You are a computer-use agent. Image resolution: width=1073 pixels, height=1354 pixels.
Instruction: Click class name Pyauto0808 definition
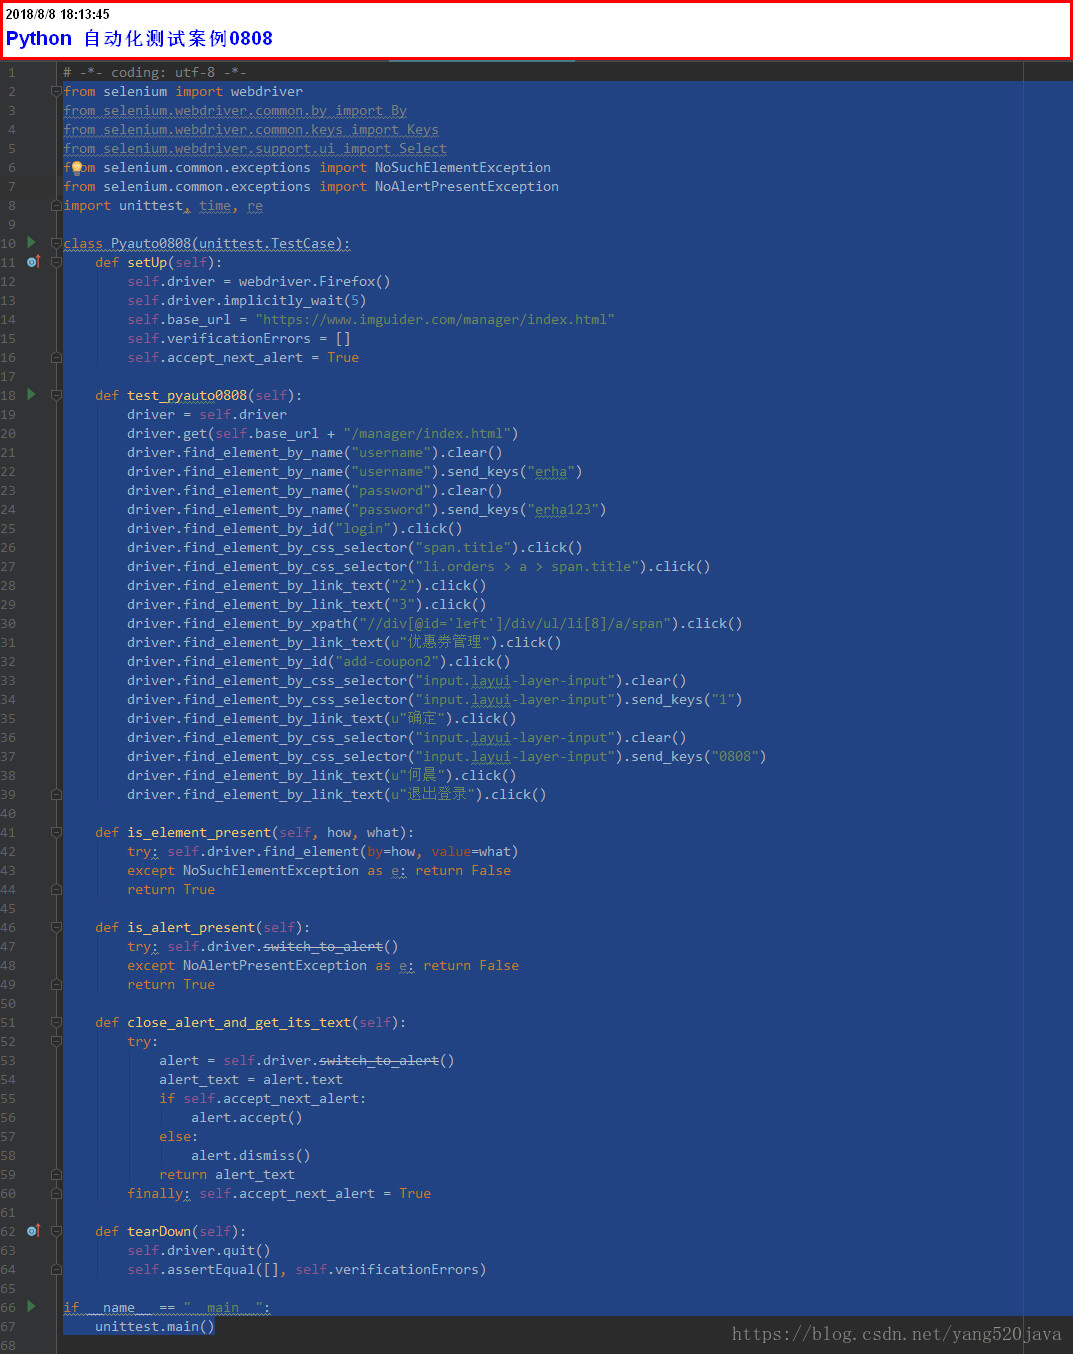point(150,243)
